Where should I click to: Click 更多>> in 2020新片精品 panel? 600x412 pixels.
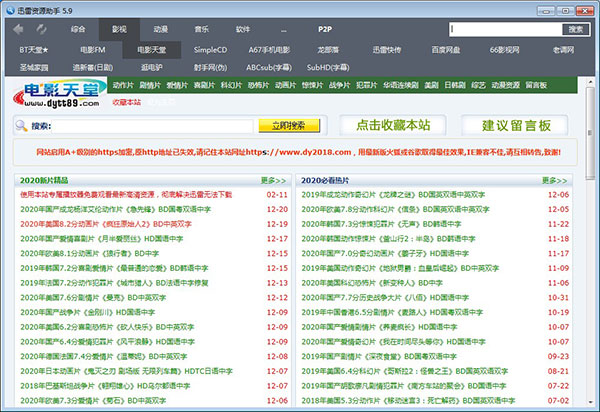(x=273, y=180)
